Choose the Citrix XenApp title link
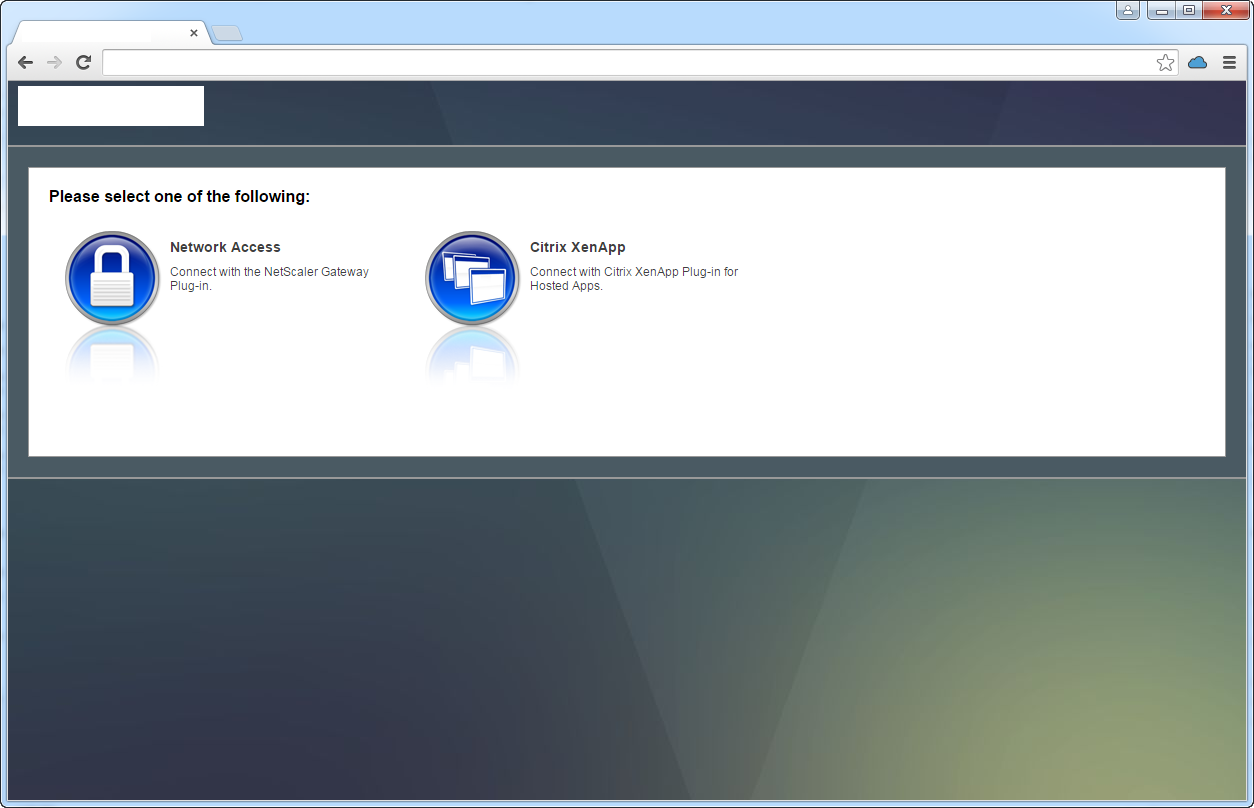1254x808 pixels. (577, 247)
